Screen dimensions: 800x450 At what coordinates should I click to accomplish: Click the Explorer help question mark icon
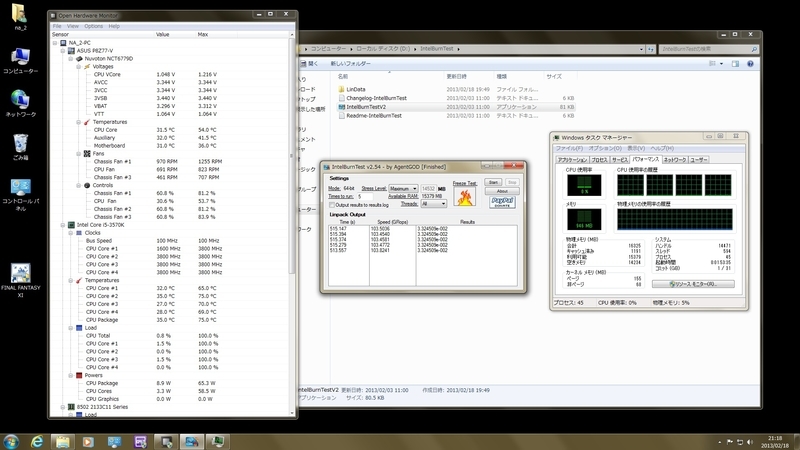[x=750, y=64]
